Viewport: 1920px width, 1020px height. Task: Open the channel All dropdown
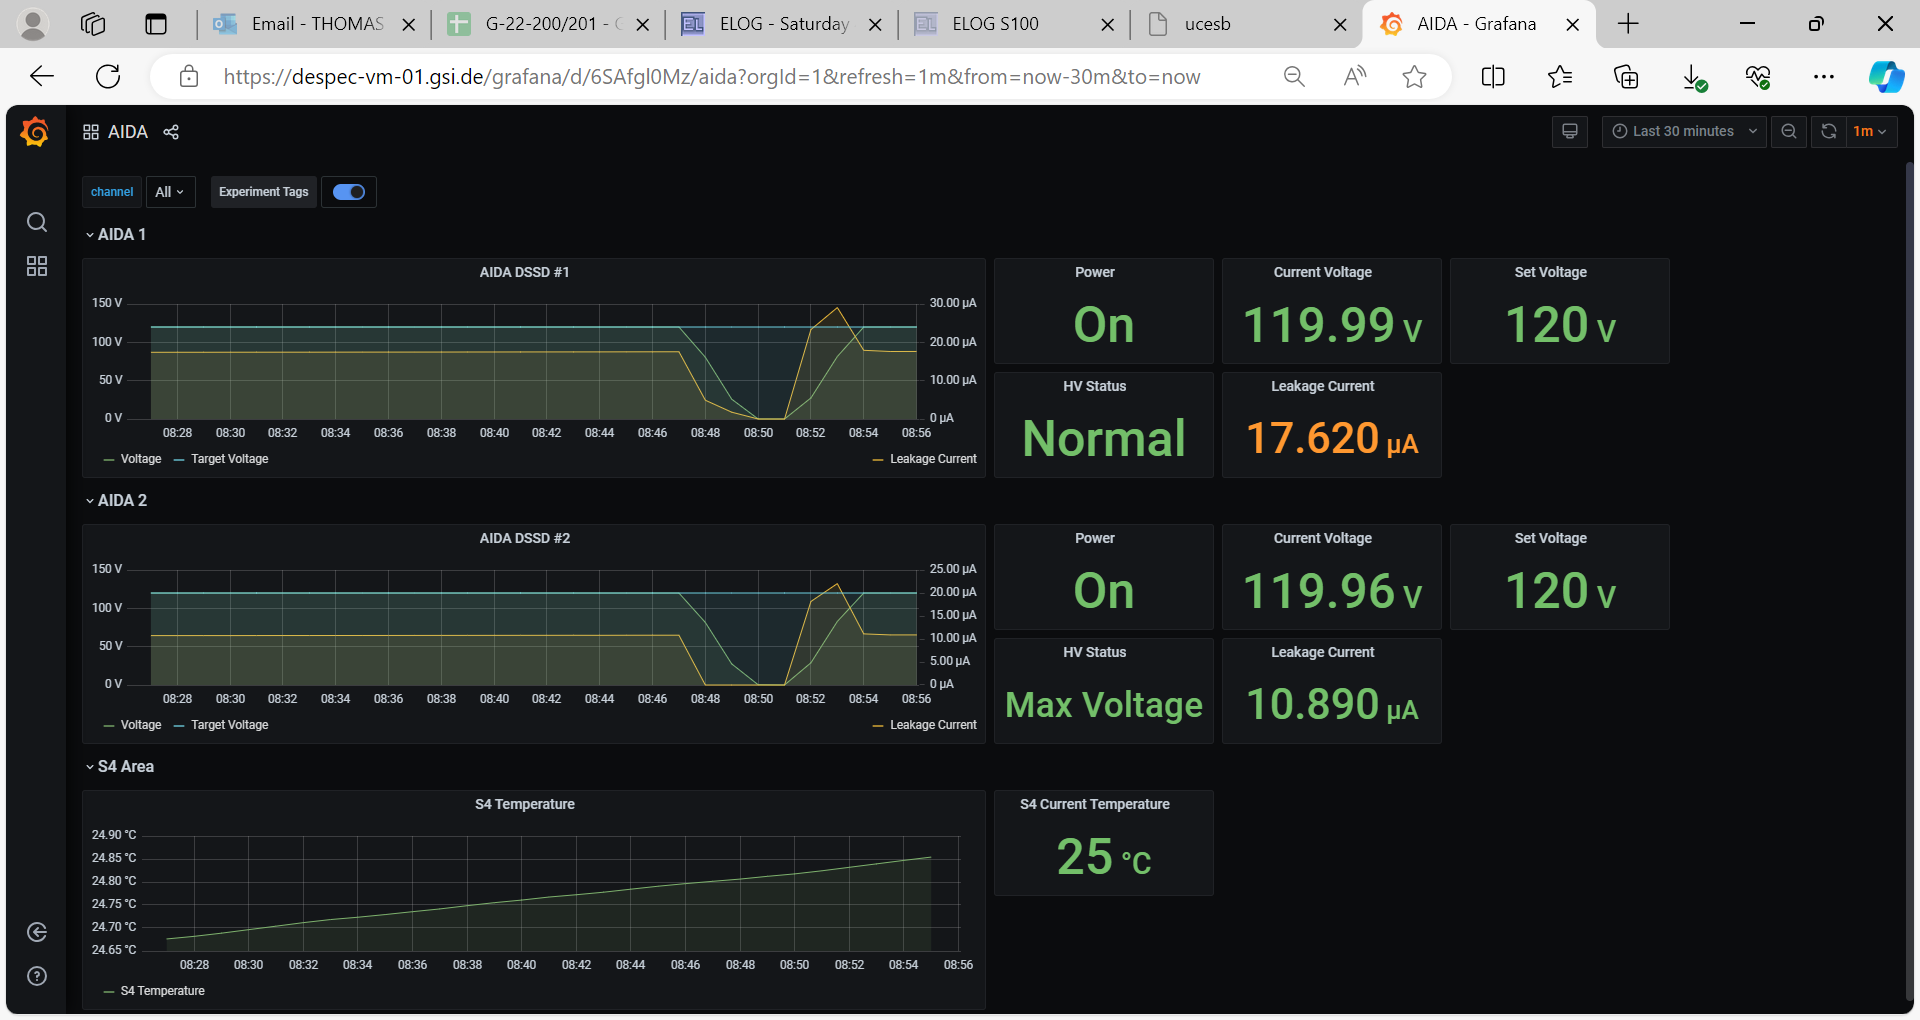click(170, 192)
